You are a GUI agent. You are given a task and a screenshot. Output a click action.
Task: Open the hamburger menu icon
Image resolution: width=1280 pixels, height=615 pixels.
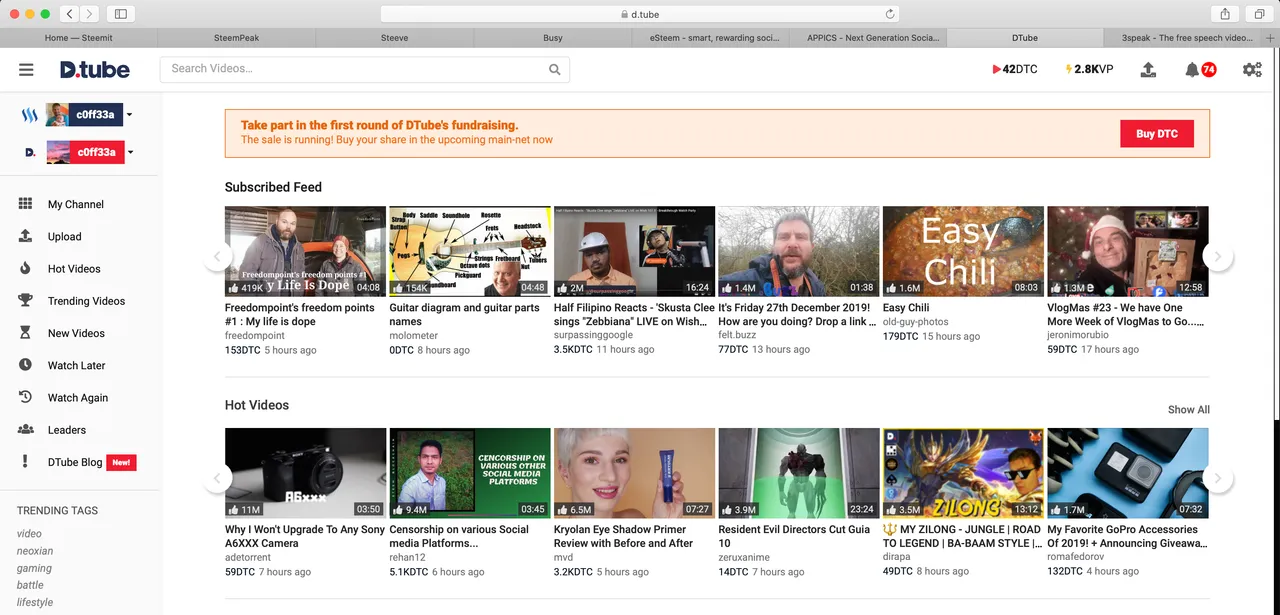coord(26,70)
